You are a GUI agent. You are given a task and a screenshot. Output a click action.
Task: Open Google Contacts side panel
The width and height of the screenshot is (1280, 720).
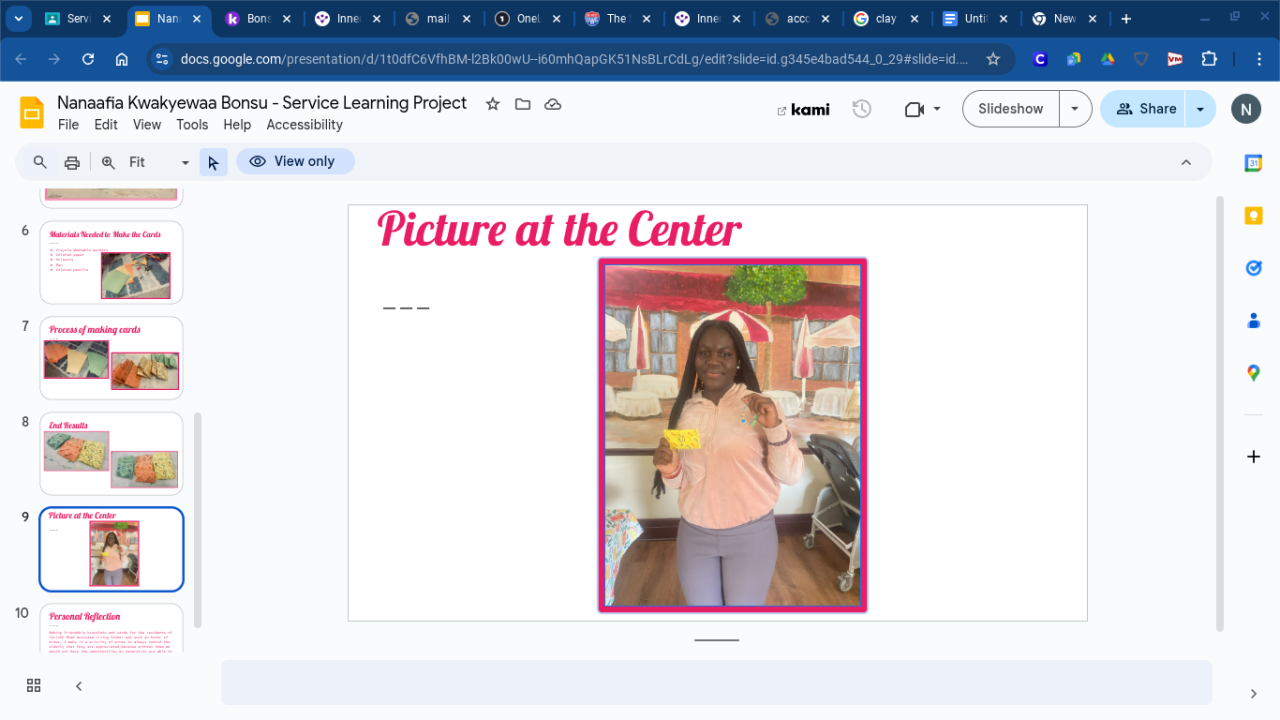(1253, 320)
